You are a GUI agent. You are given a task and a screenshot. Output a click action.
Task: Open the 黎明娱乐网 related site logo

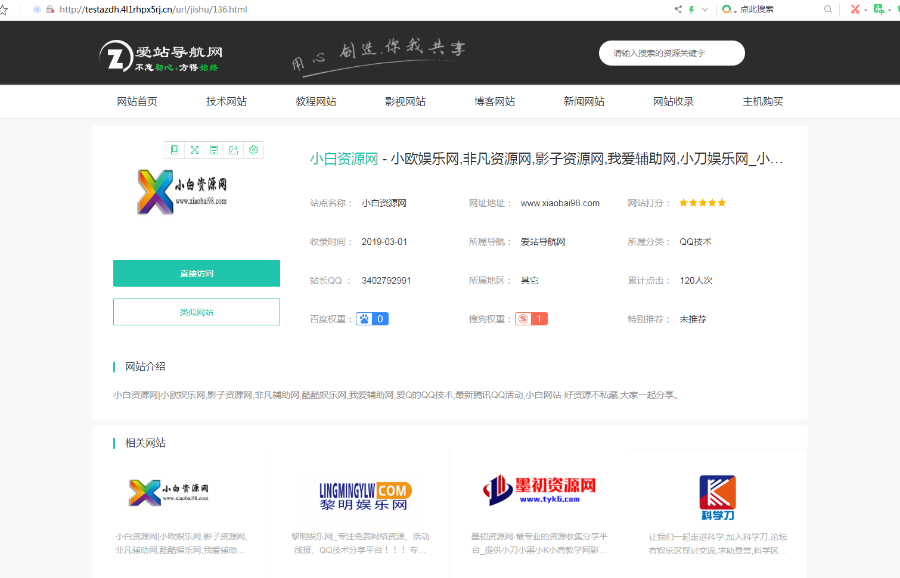tap(365, 496)
